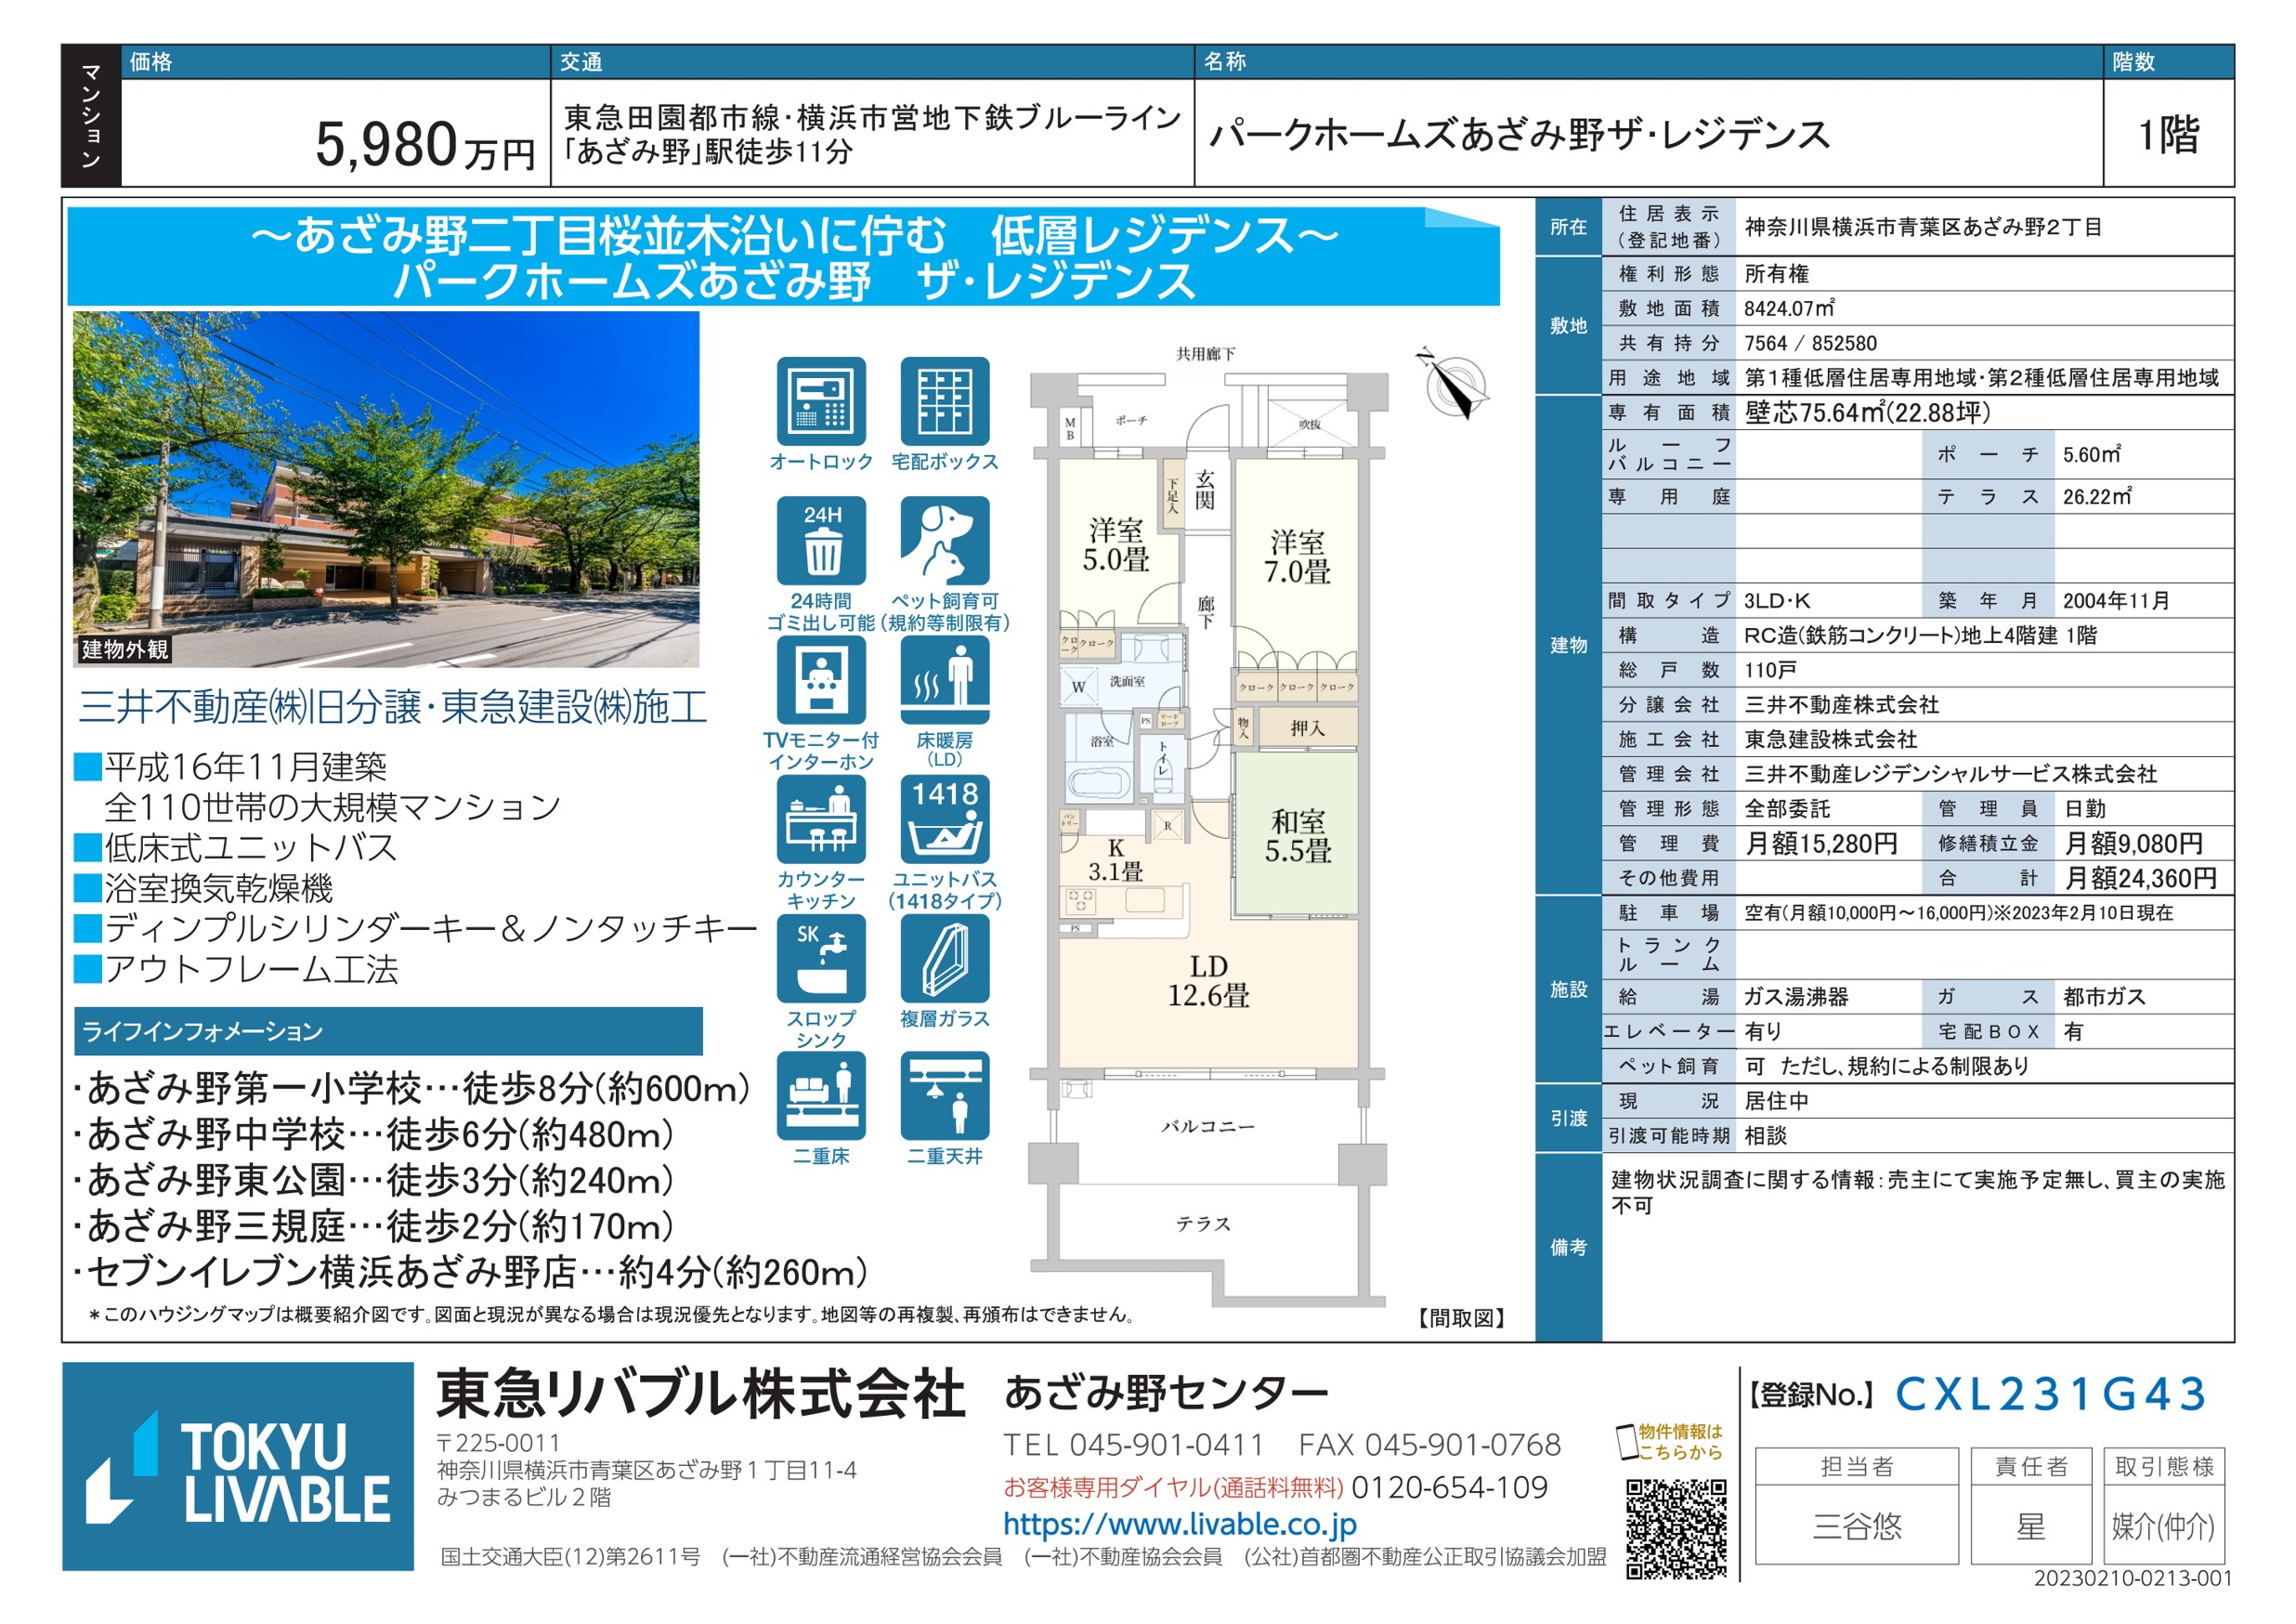
Task: Click the Tokyu Livable logo
Action: click(238, 1466)
